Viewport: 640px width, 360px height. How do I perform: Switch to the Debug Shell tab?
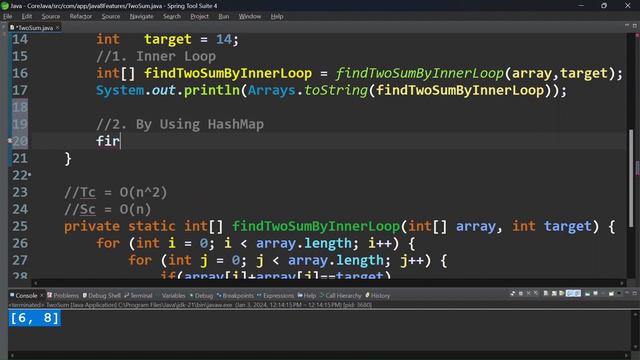[102, 295]
